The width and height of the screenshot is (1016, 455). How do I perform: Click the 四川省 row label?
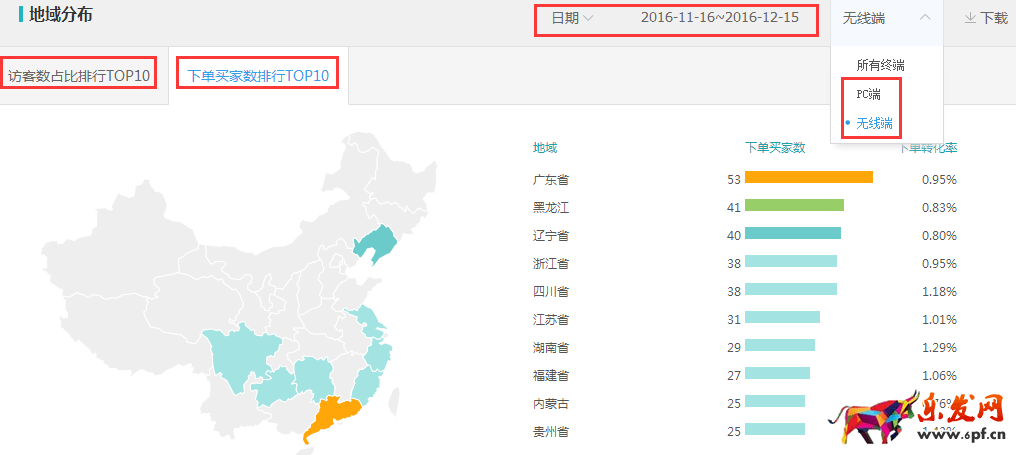[x=551, y=292]
